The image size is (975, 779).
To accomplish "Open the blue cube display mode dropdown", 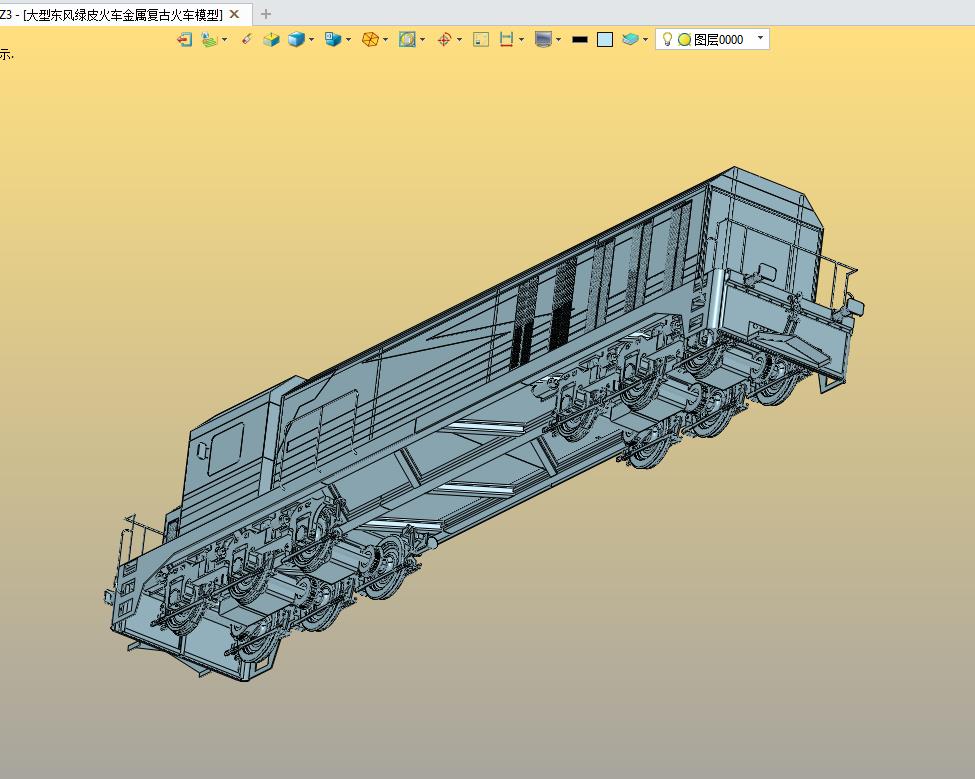I will (312, 40).
